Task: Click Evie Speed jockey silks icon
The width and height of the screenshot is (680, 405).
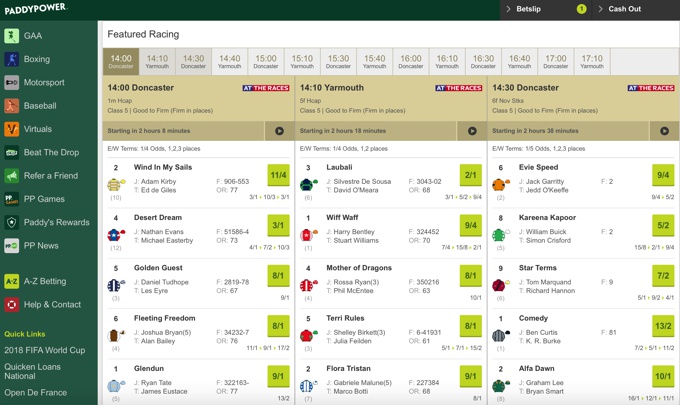Action: pos(501,185)
